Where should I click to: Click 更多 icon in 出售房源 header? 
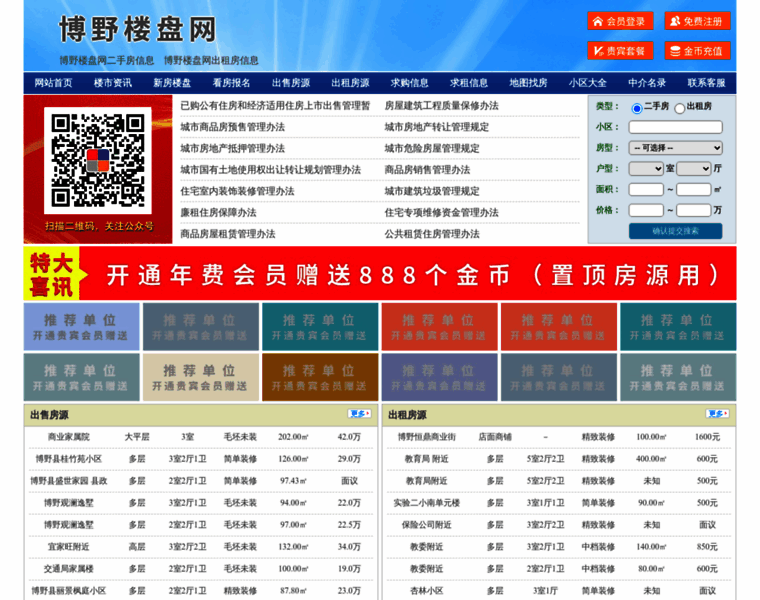[x=359, y=413]
